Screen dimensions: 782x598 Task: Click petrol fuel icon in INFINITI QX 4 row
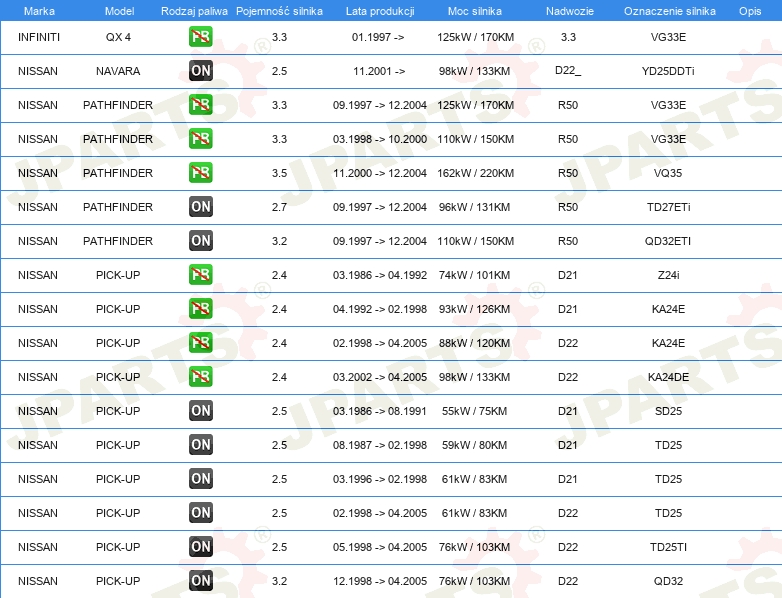tap(200, 37)
